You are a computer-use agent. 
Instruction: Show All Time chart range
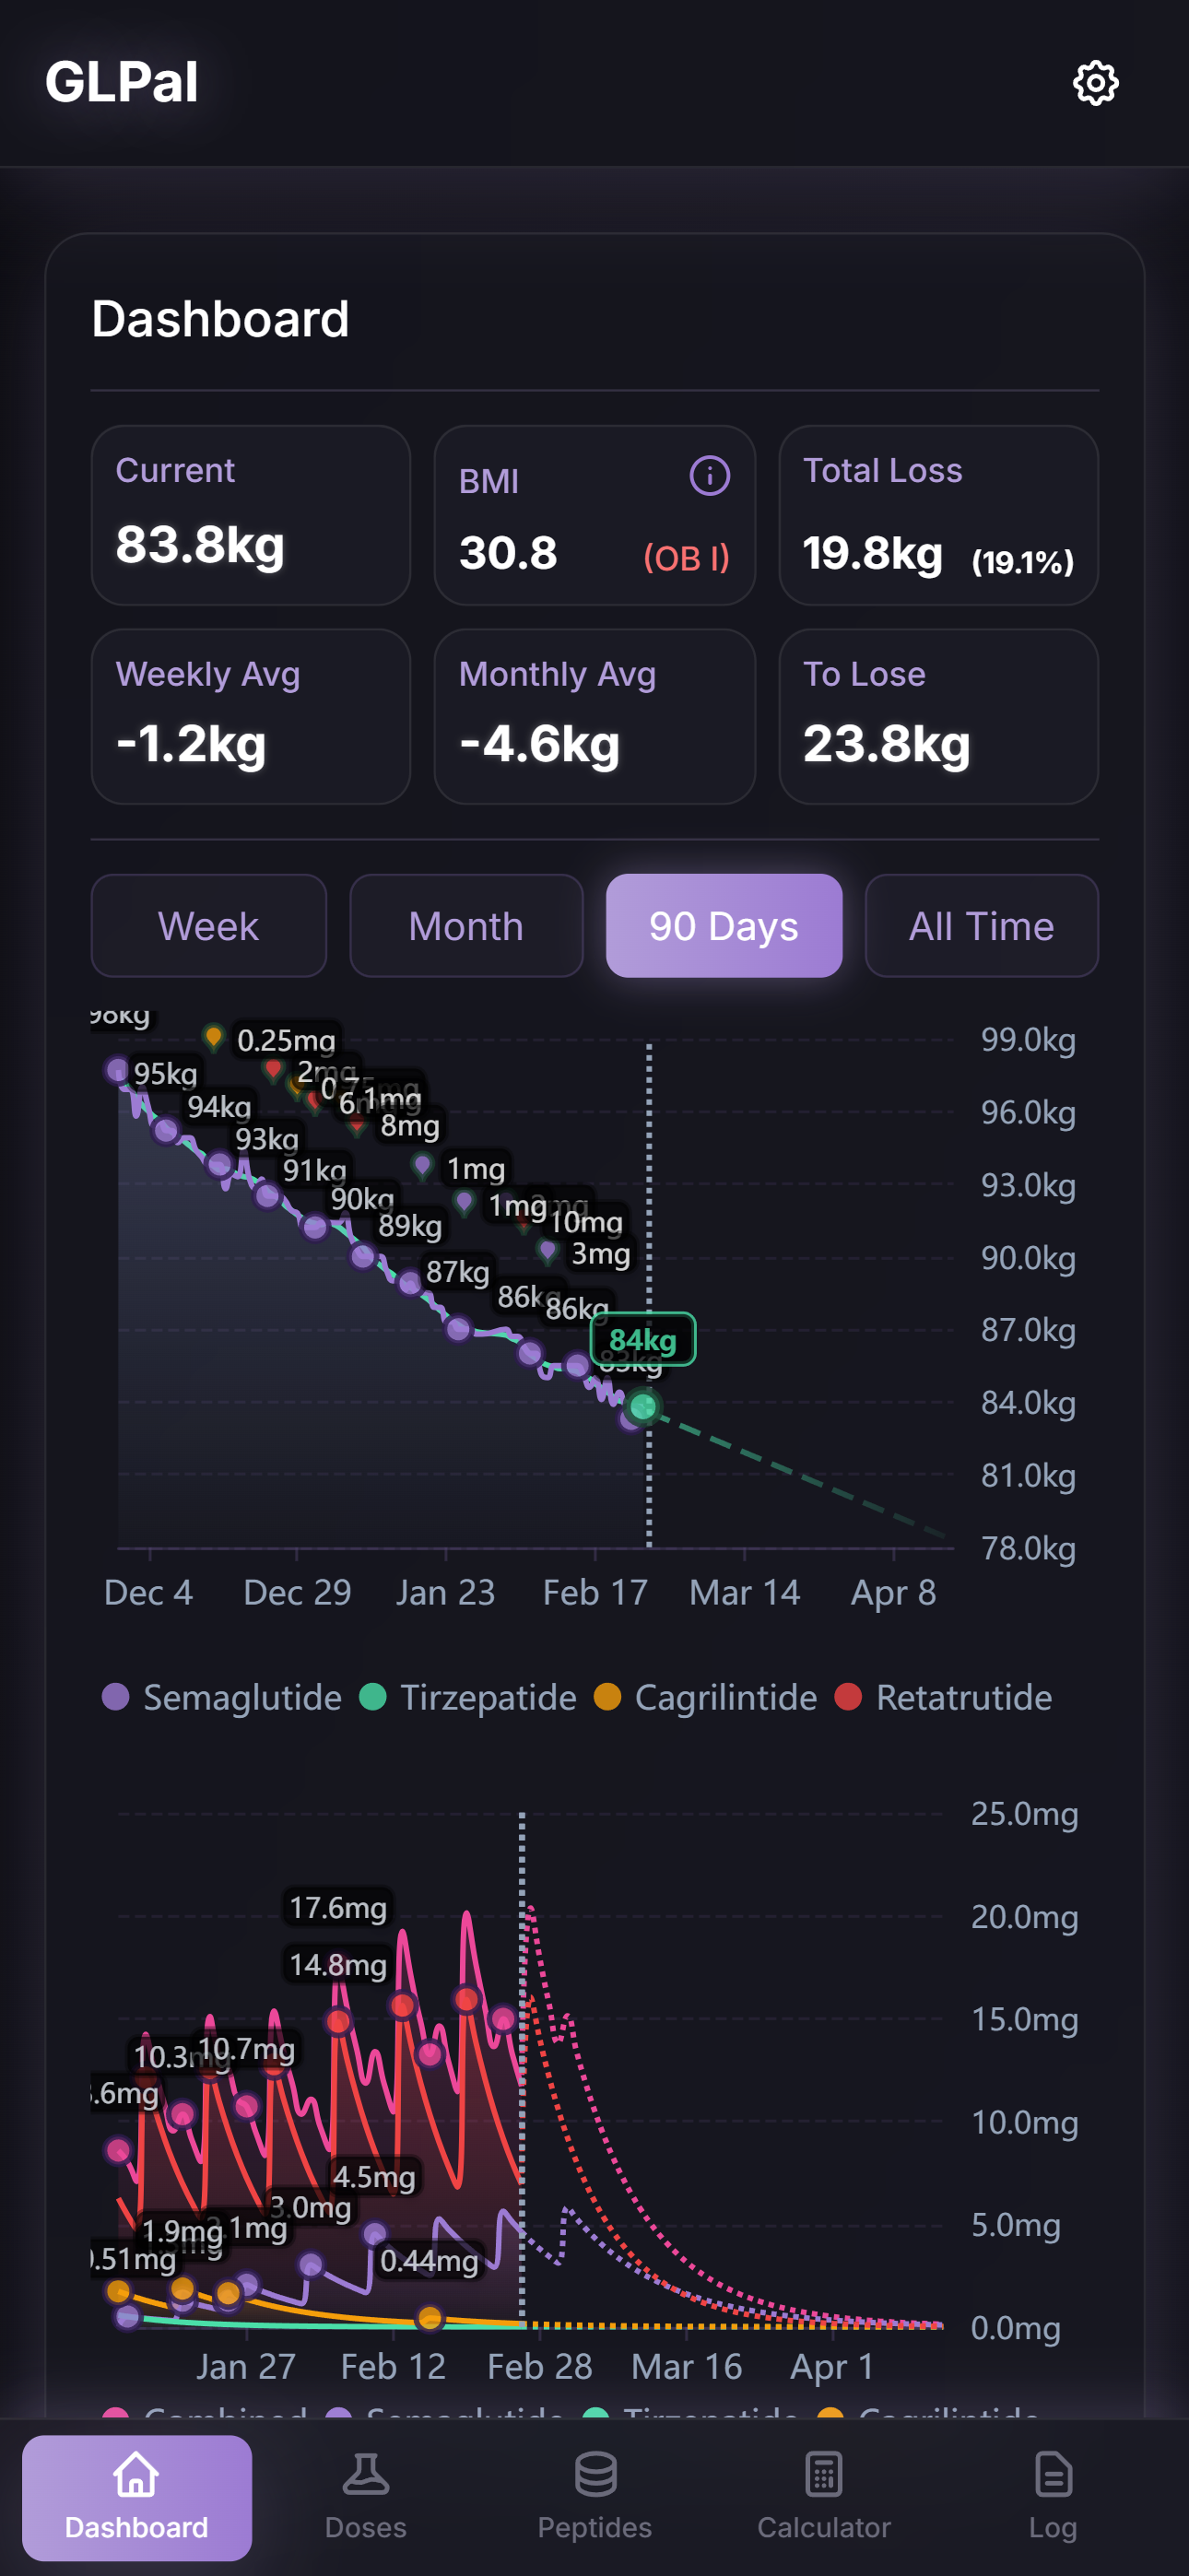pyautogui.click(x=981, y=926)
